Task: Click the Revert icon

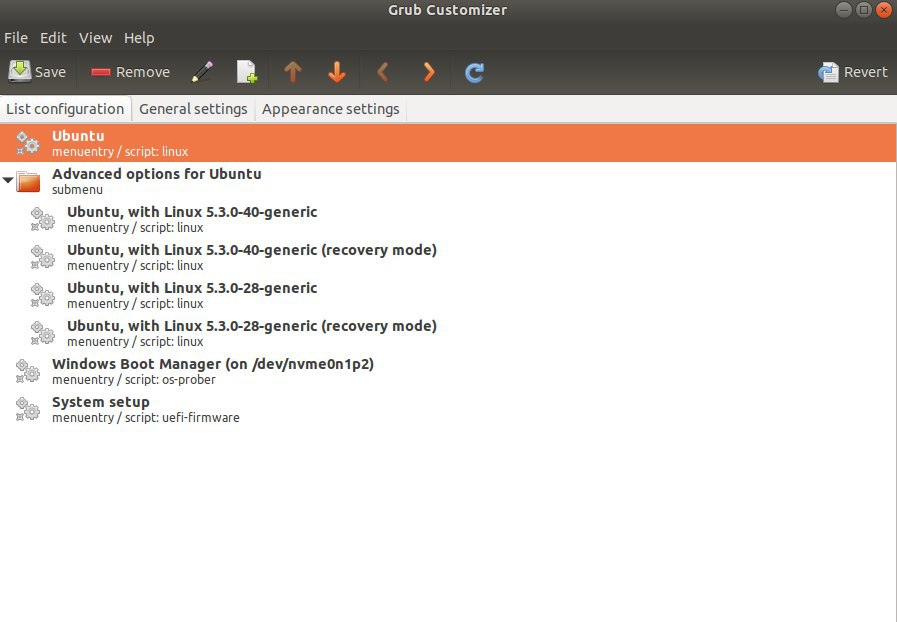Action: coord(828,72)
